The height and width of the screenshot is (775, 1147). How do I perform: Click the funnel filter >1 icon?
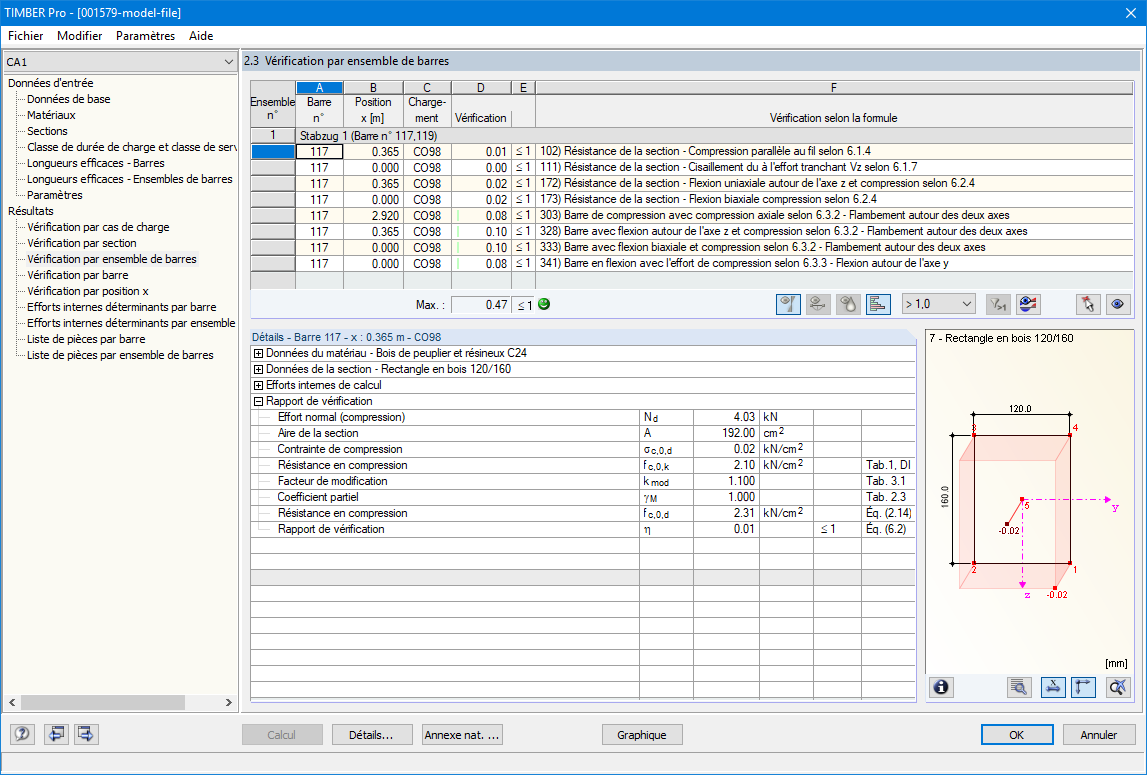999,304
